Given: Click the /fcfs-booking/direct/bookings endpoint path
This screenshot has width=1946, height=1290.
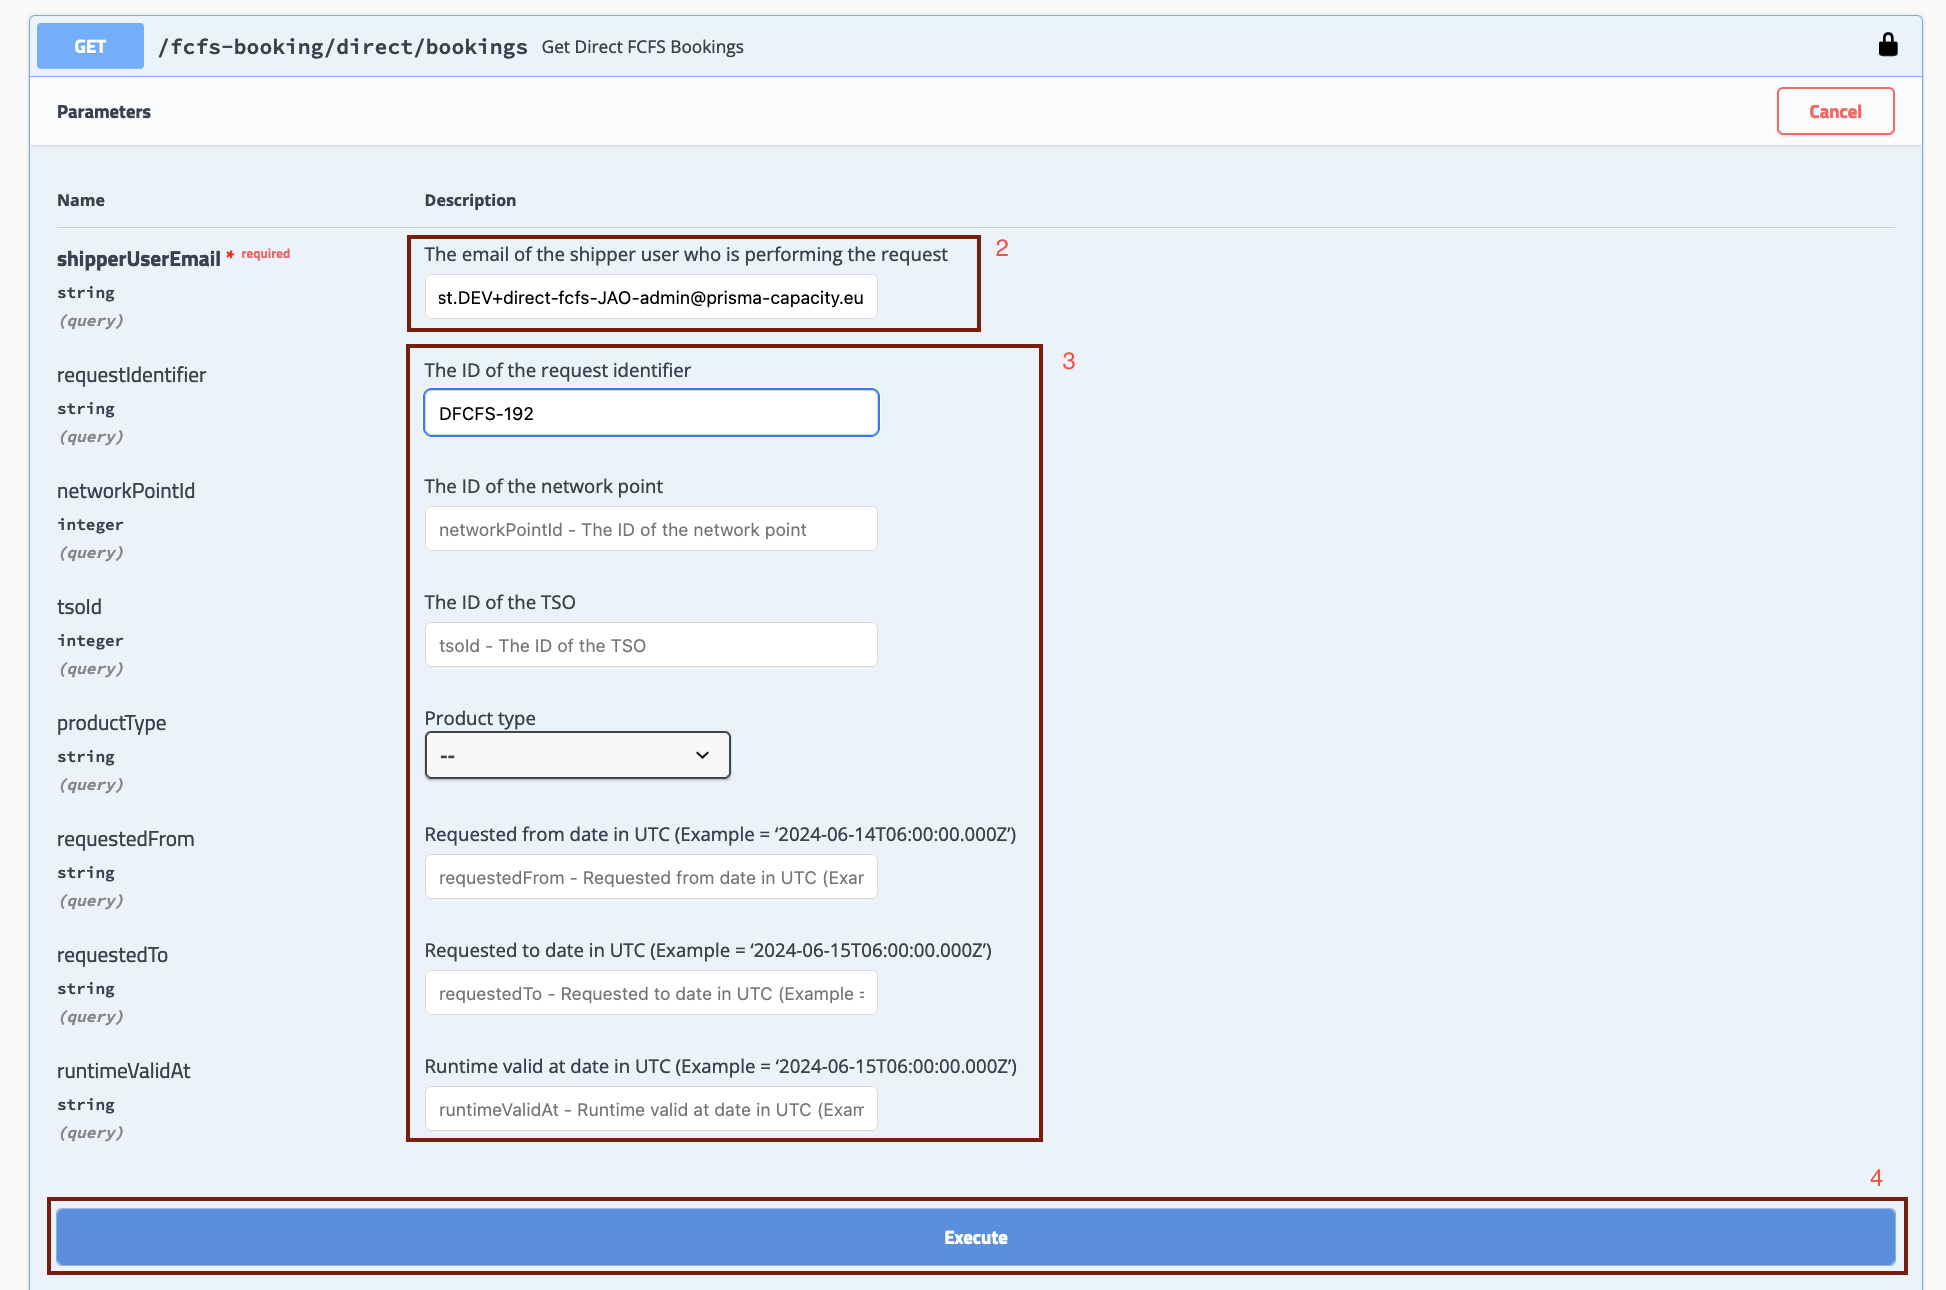Looking at the screenshot, I should [x=343, y=47].
